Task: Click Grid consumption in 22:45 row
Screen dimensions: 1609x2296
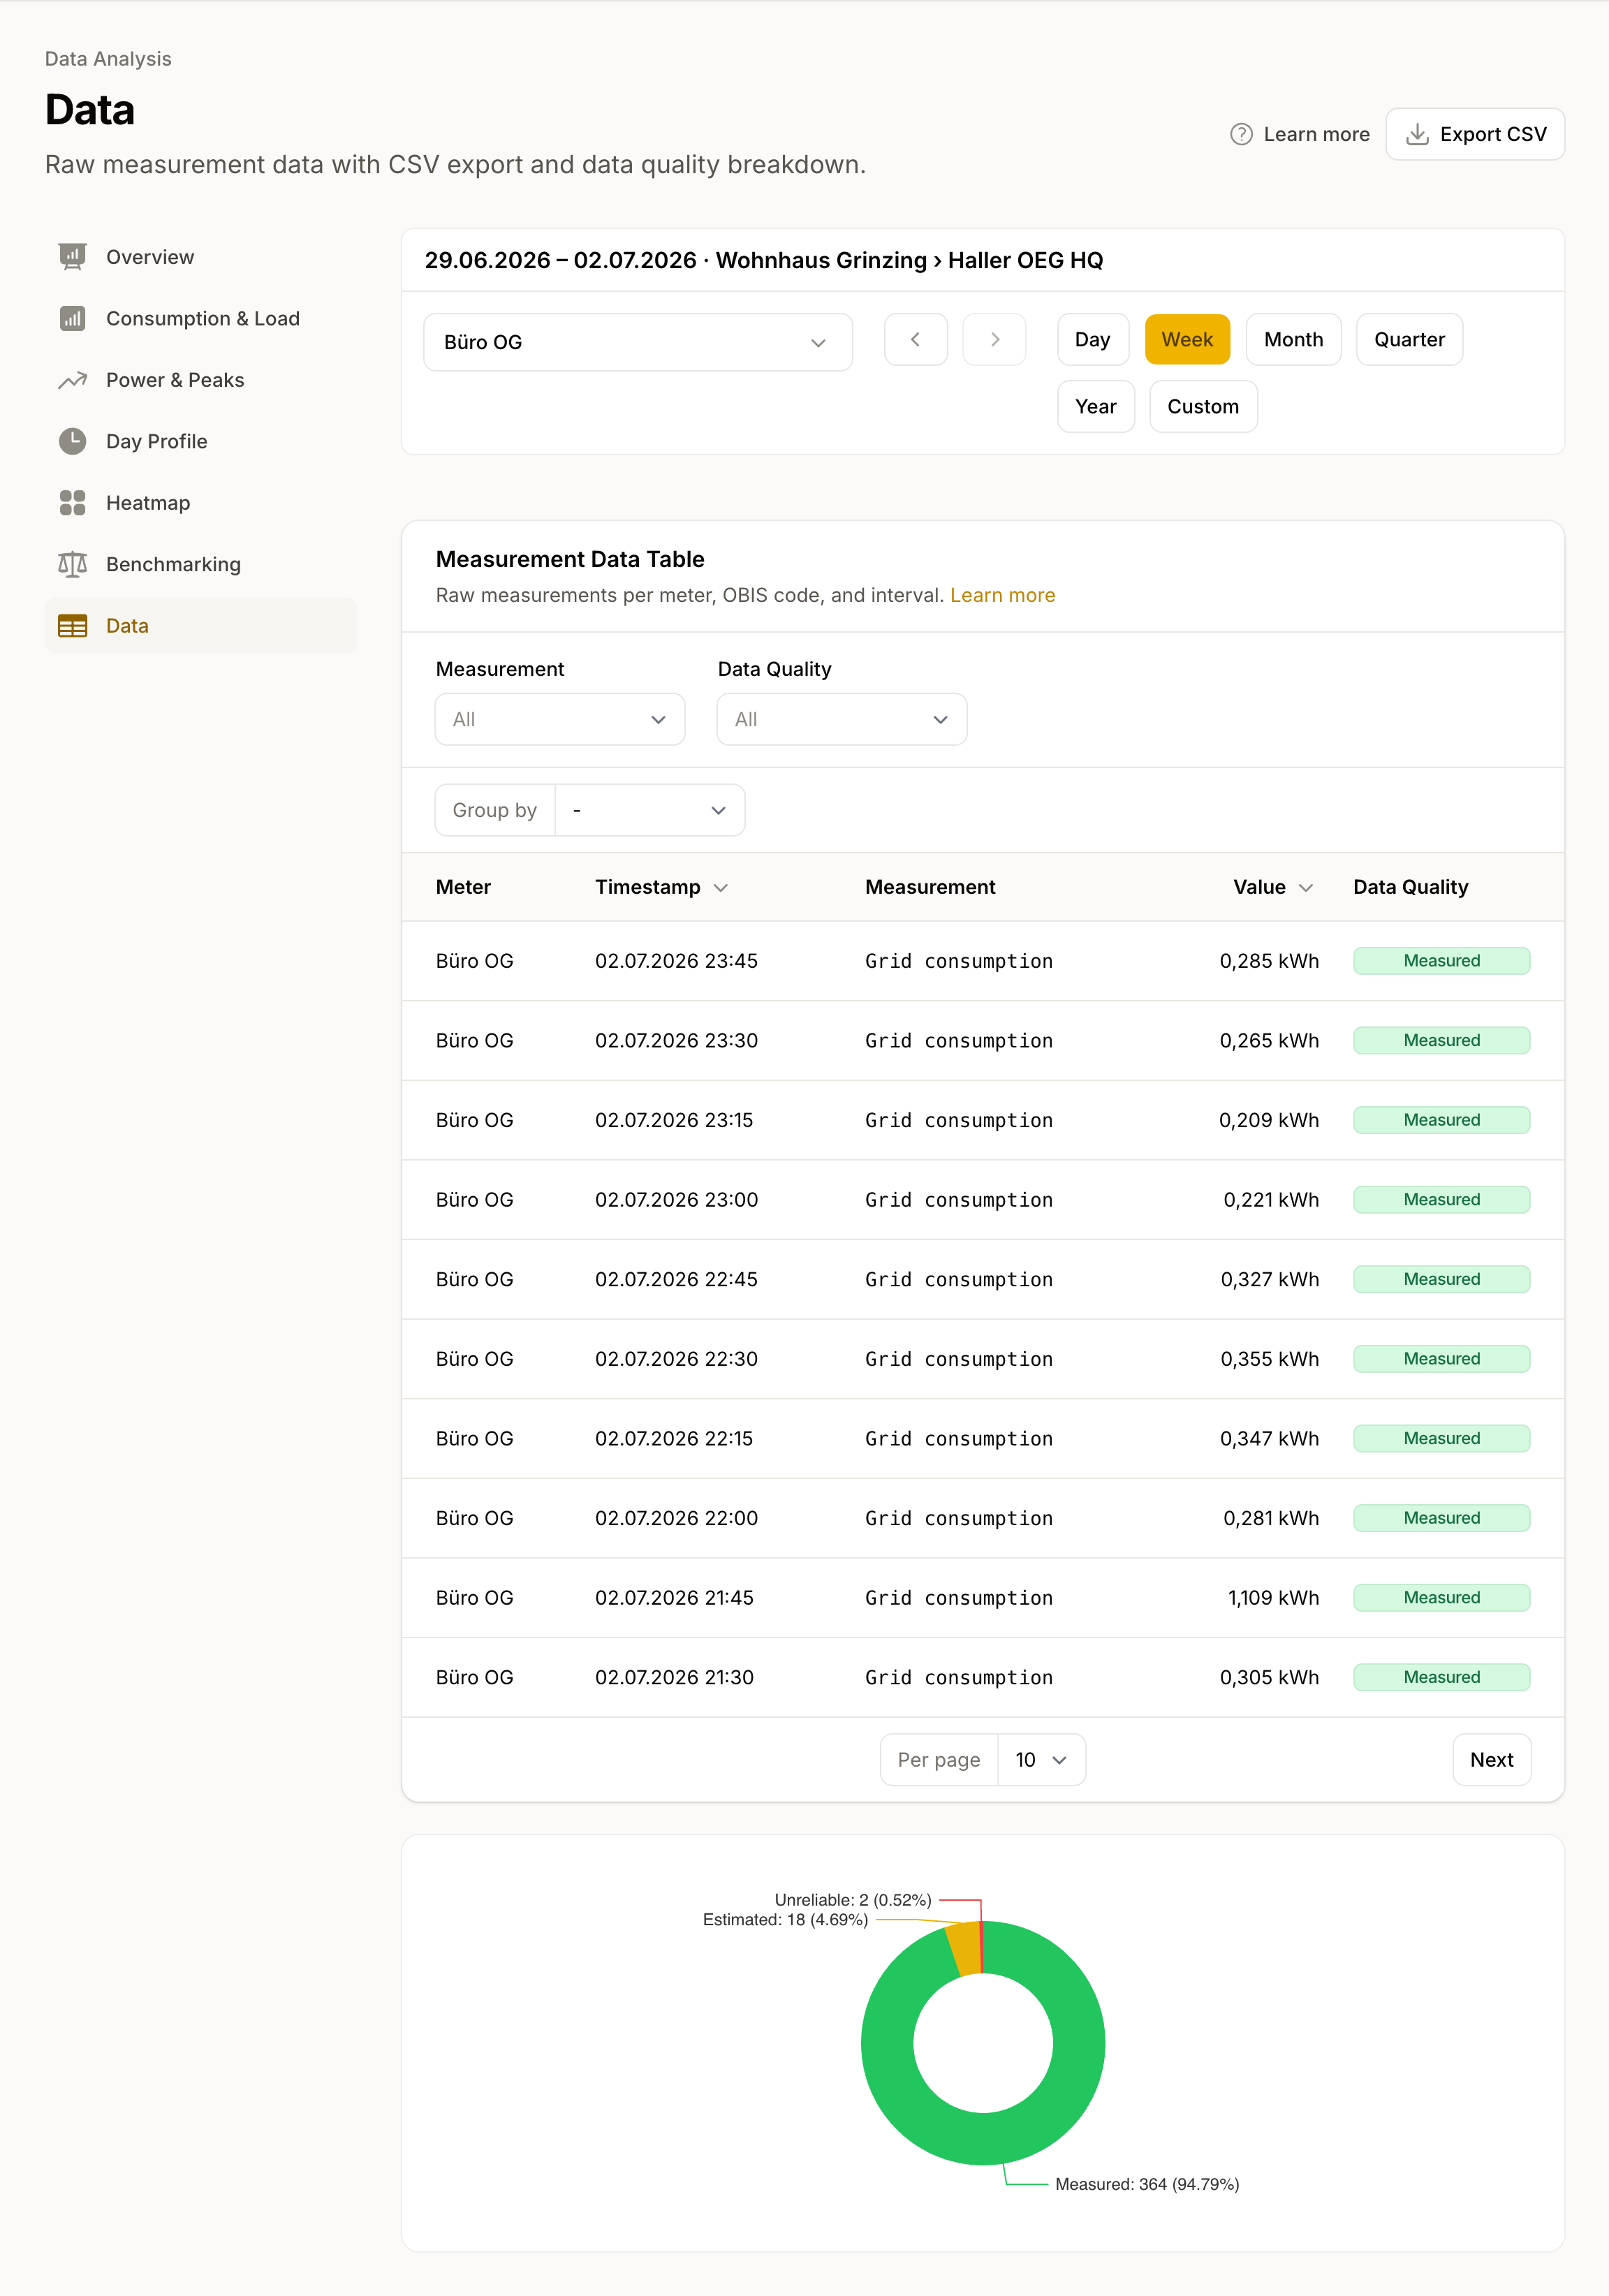Action: (x=958, y=1279)
